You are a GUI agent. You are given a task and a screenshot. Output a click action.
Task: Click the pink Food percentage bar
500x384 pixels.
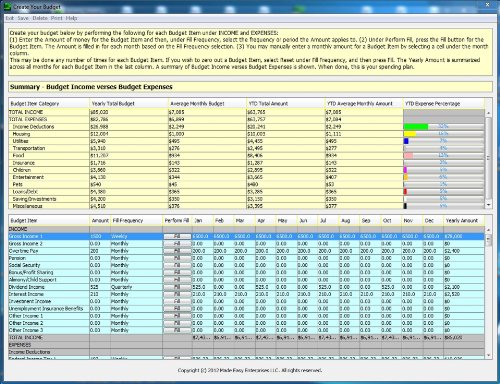click(x=408, y=156)
